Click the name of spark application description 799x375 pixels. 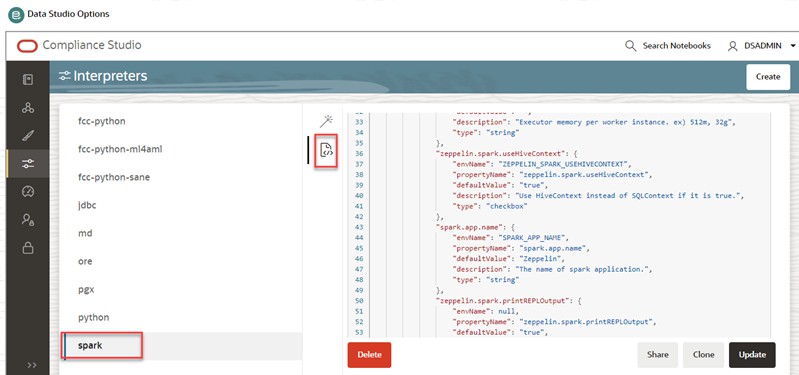click(x=552, y=270)
